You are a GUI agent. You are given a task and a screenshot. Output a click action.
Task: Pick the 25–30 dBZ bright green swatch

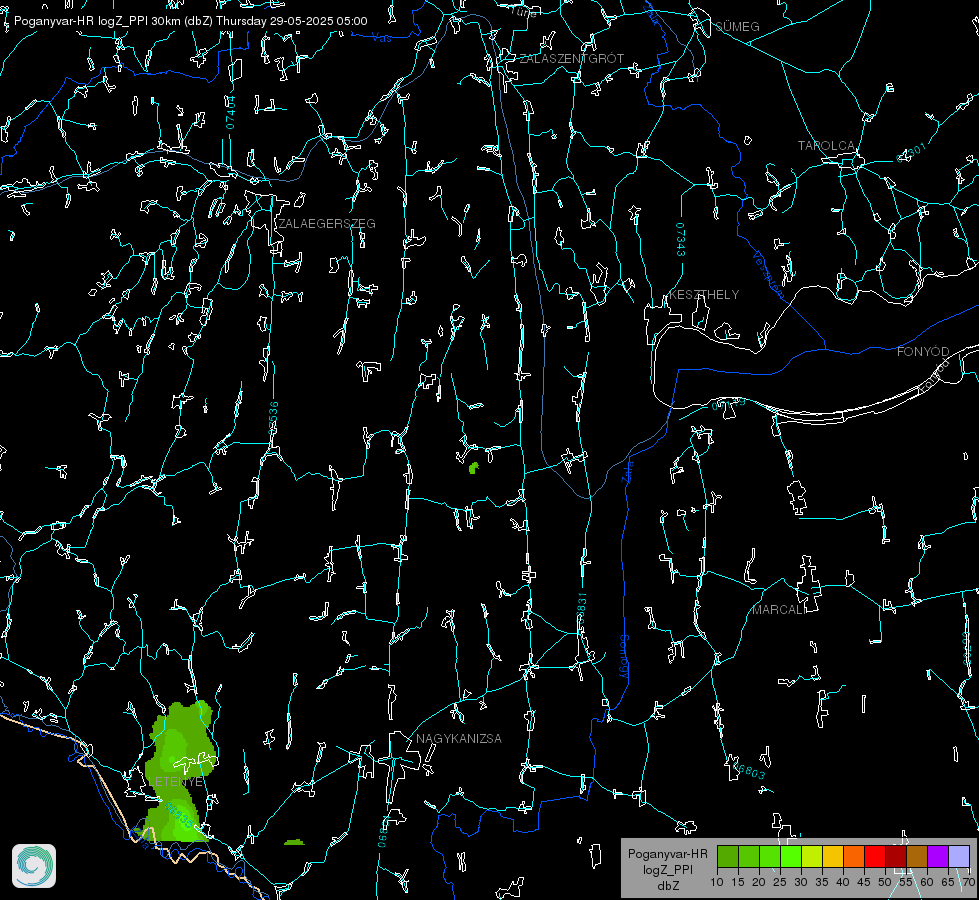pyautogui.click(x=791, y=856)
